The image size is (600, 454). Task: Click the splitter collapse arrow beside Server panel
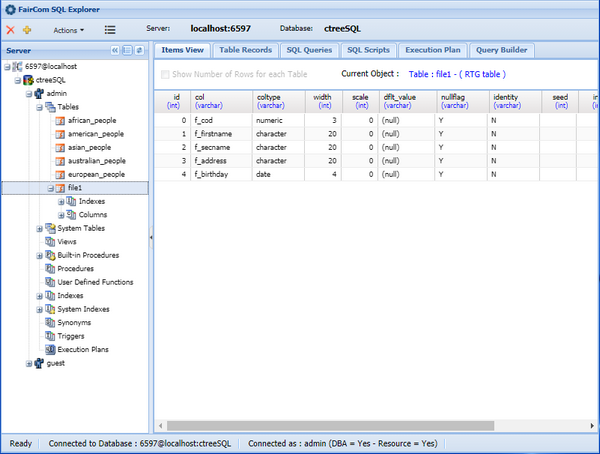pos(151,237)
